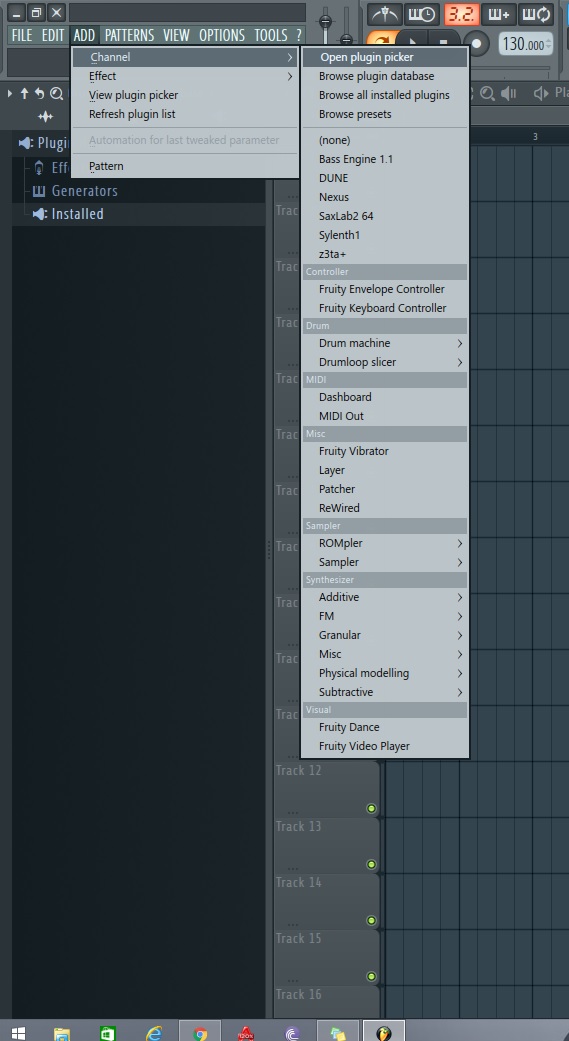Open the TOOLS menu
This screenshot has height=1041, width=569.
(x=271, y=35)
